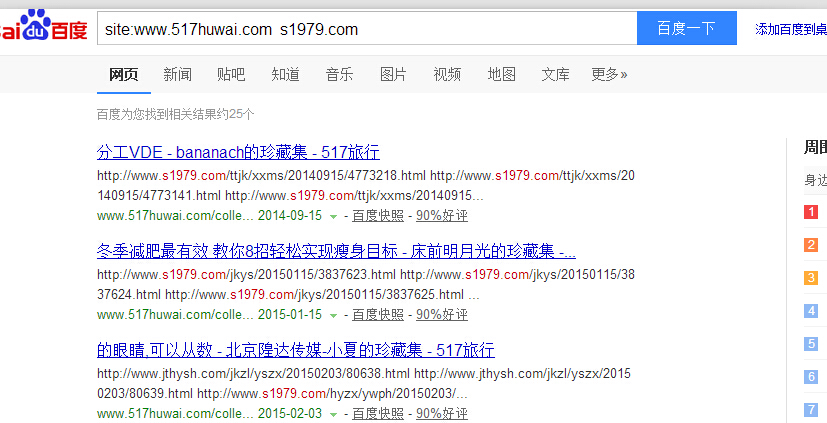Click 90%好评 on the 2015-01-15 result
The image size is (827, 423).
[442, 315]
